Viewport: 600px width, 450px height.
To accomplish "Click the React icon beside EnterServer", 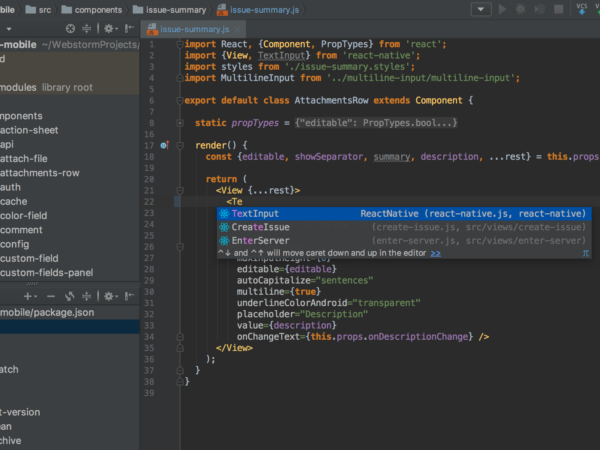I will 224,240.
